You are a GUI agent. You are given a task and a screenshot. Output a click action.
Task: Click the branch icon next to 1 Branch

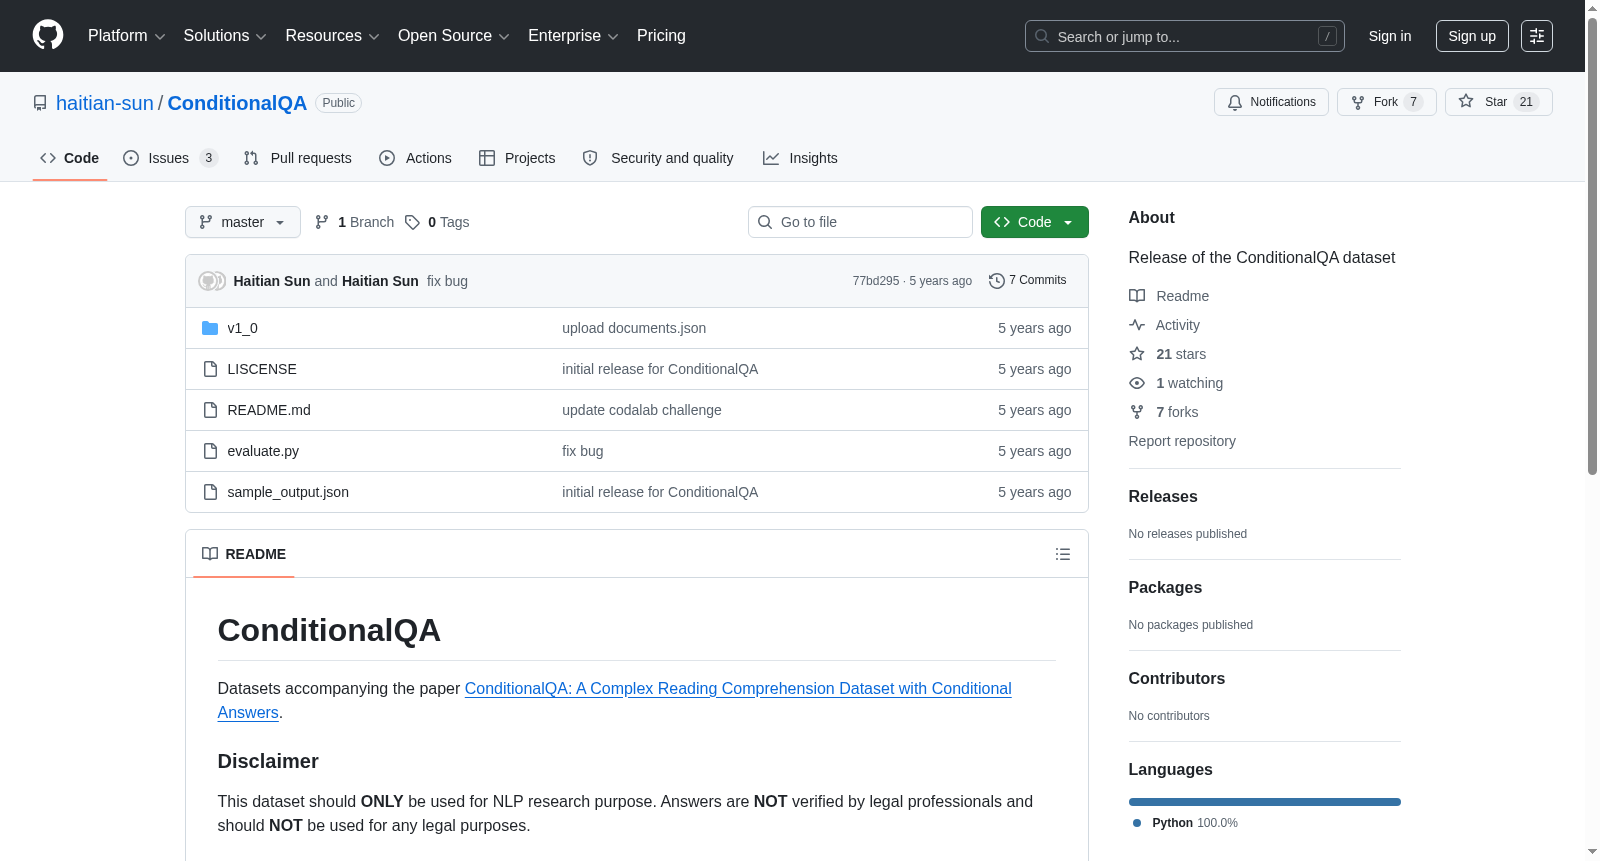point(322,222)
